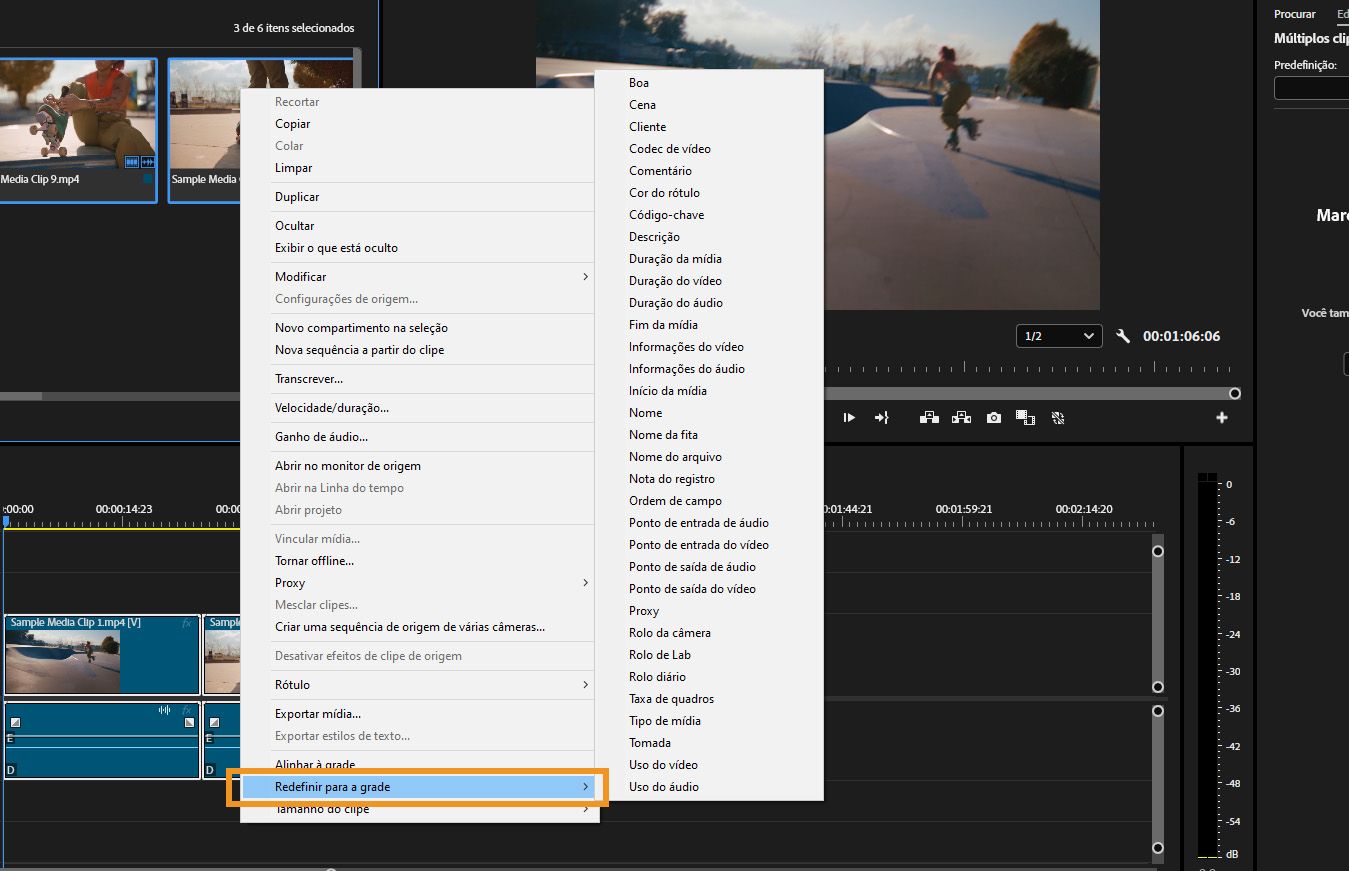Open the 1/2 playback resolution dropdown

click(x=1059, y=337)
